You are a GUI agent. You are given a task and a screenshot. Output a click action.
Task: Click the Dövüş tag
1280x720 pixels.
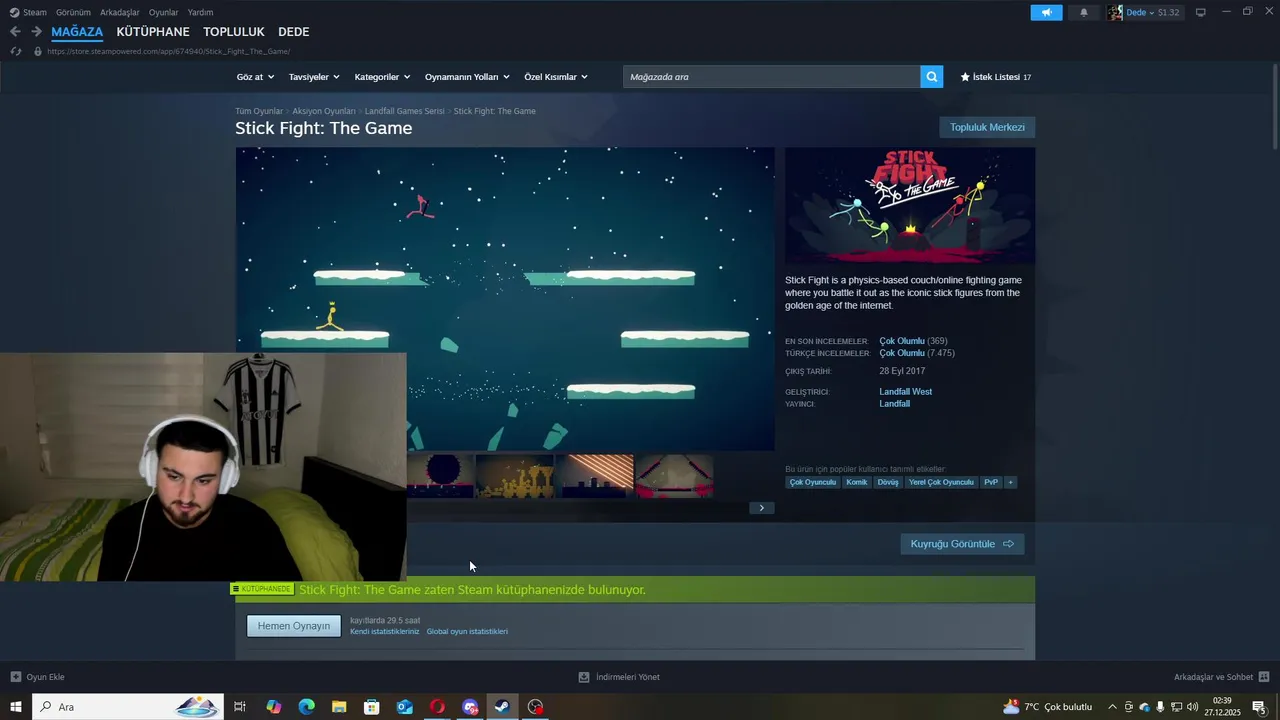pos(888,482)
